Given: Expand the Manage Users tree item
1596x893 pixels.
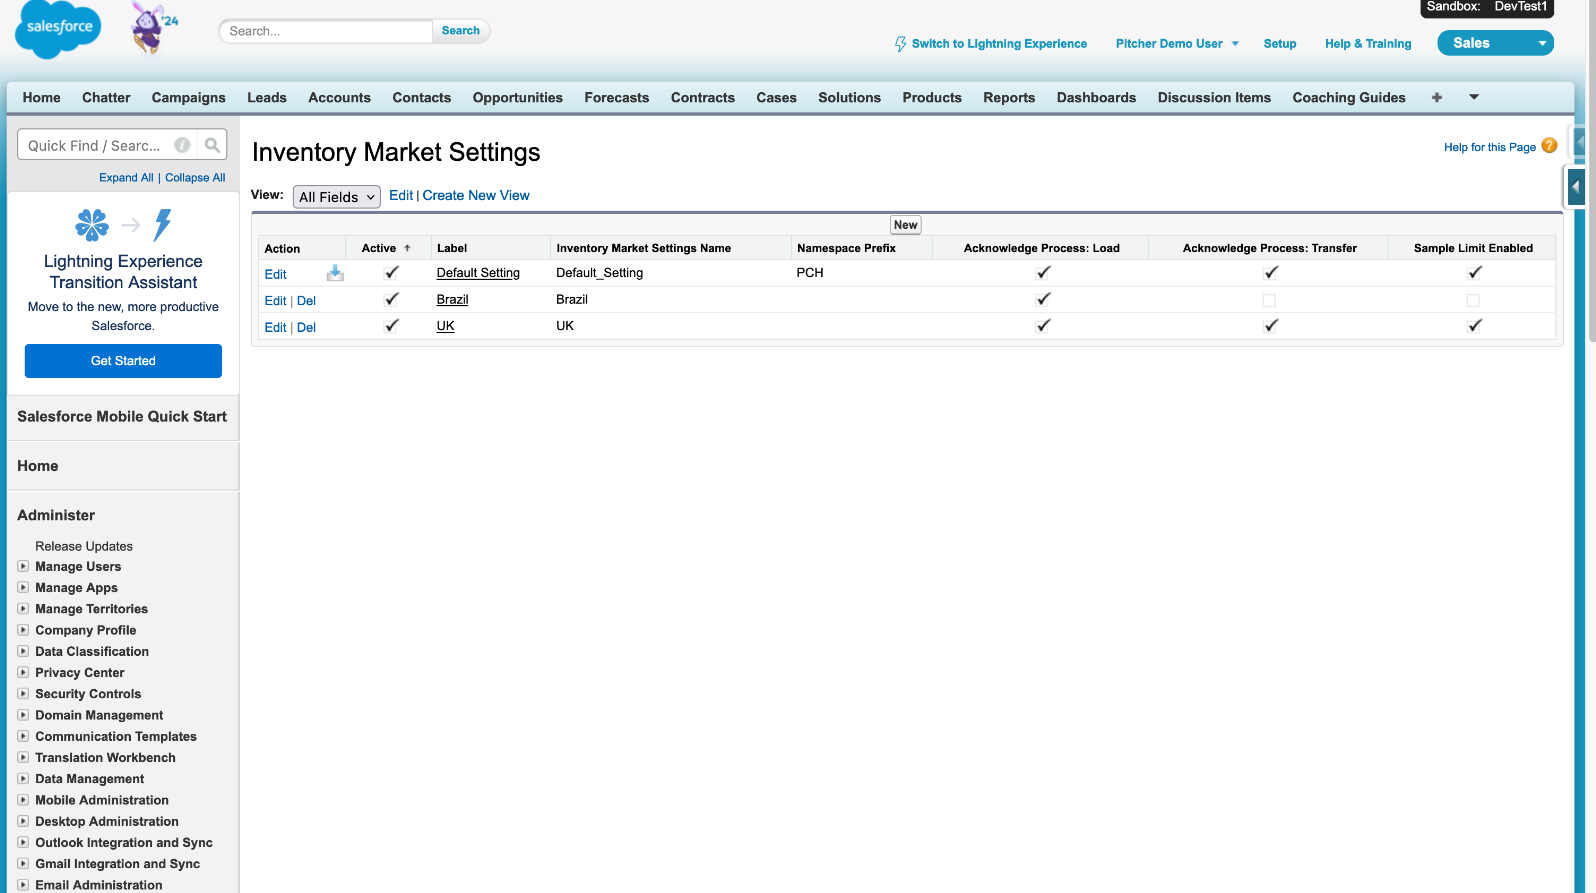Looking at the screenshot, I should 23,566.
